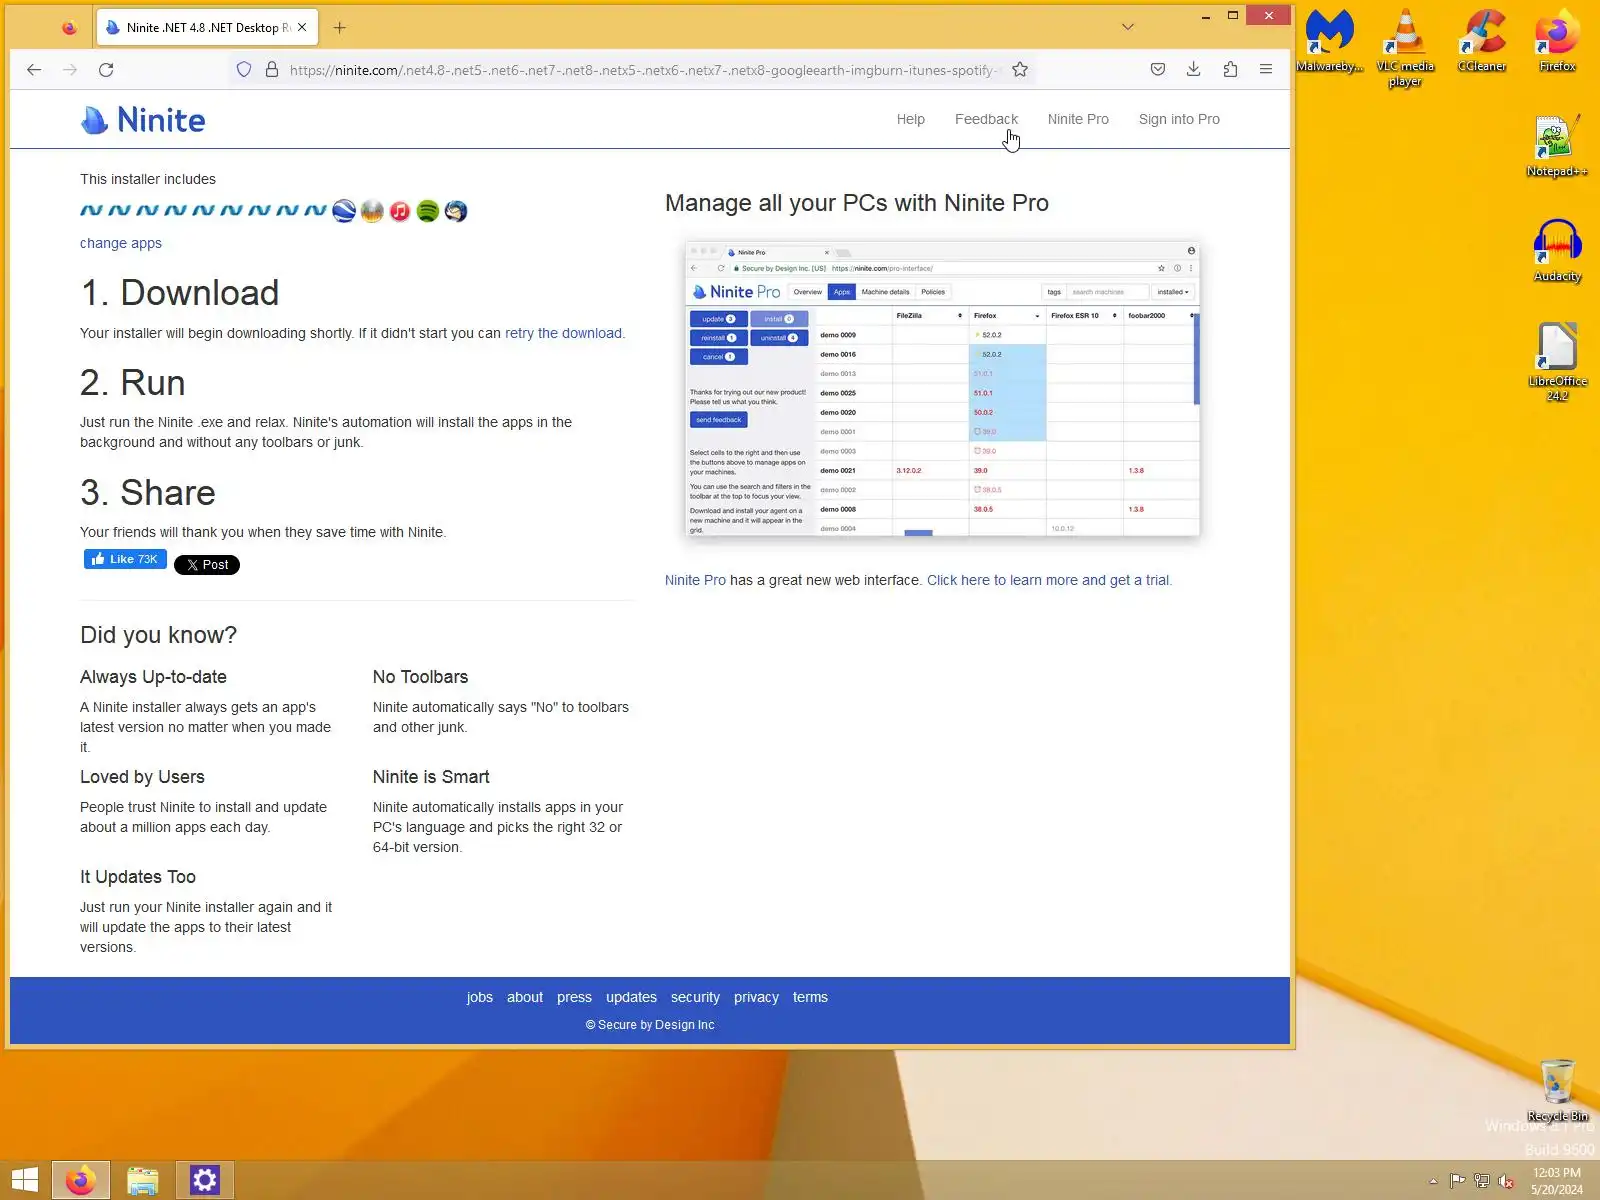The height and width of the screenshot is (1200, 1600).
Task: Select the Firefox desktop shortcut
Action: [1558, 42]
